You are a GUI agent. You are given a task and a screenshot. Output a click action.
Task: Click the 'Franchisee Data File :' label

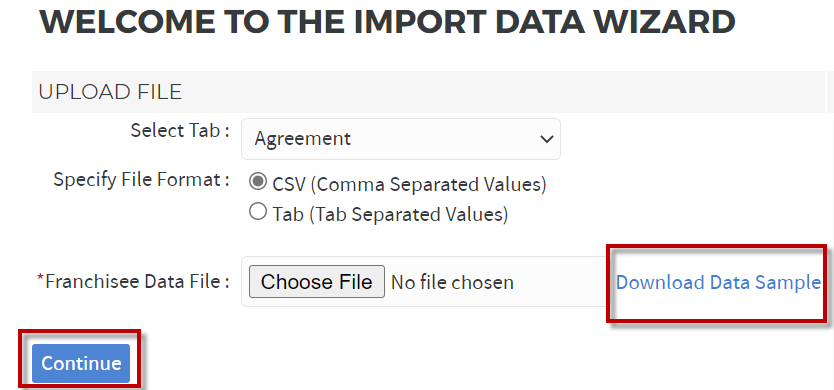point(137,281)
